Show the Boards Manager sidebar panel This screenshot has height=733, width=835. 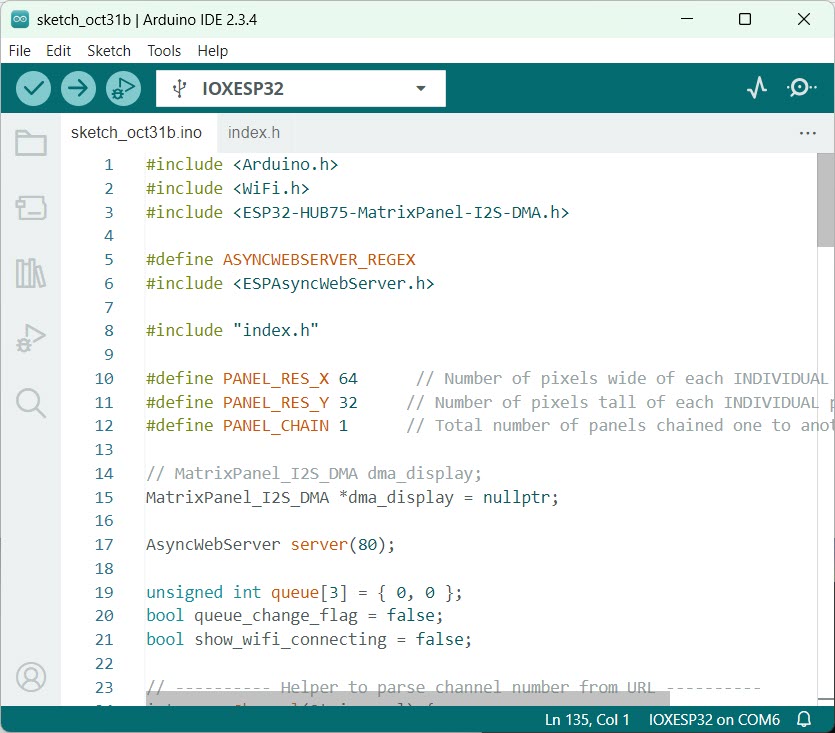click(x=31, y=208)
